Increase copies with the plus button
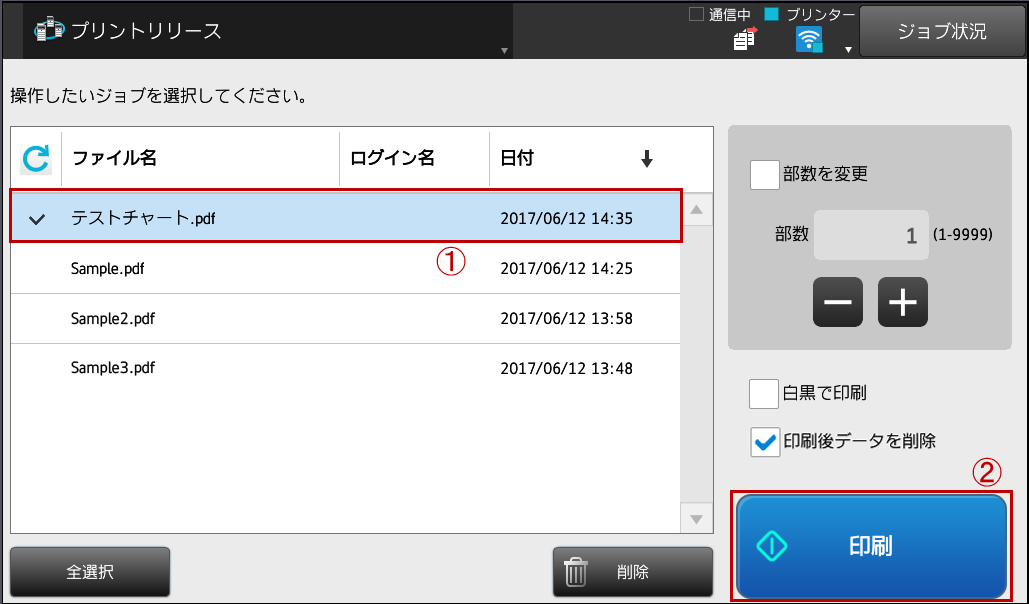The width and height of the screenshot is (1029, 604). [902, 302]
